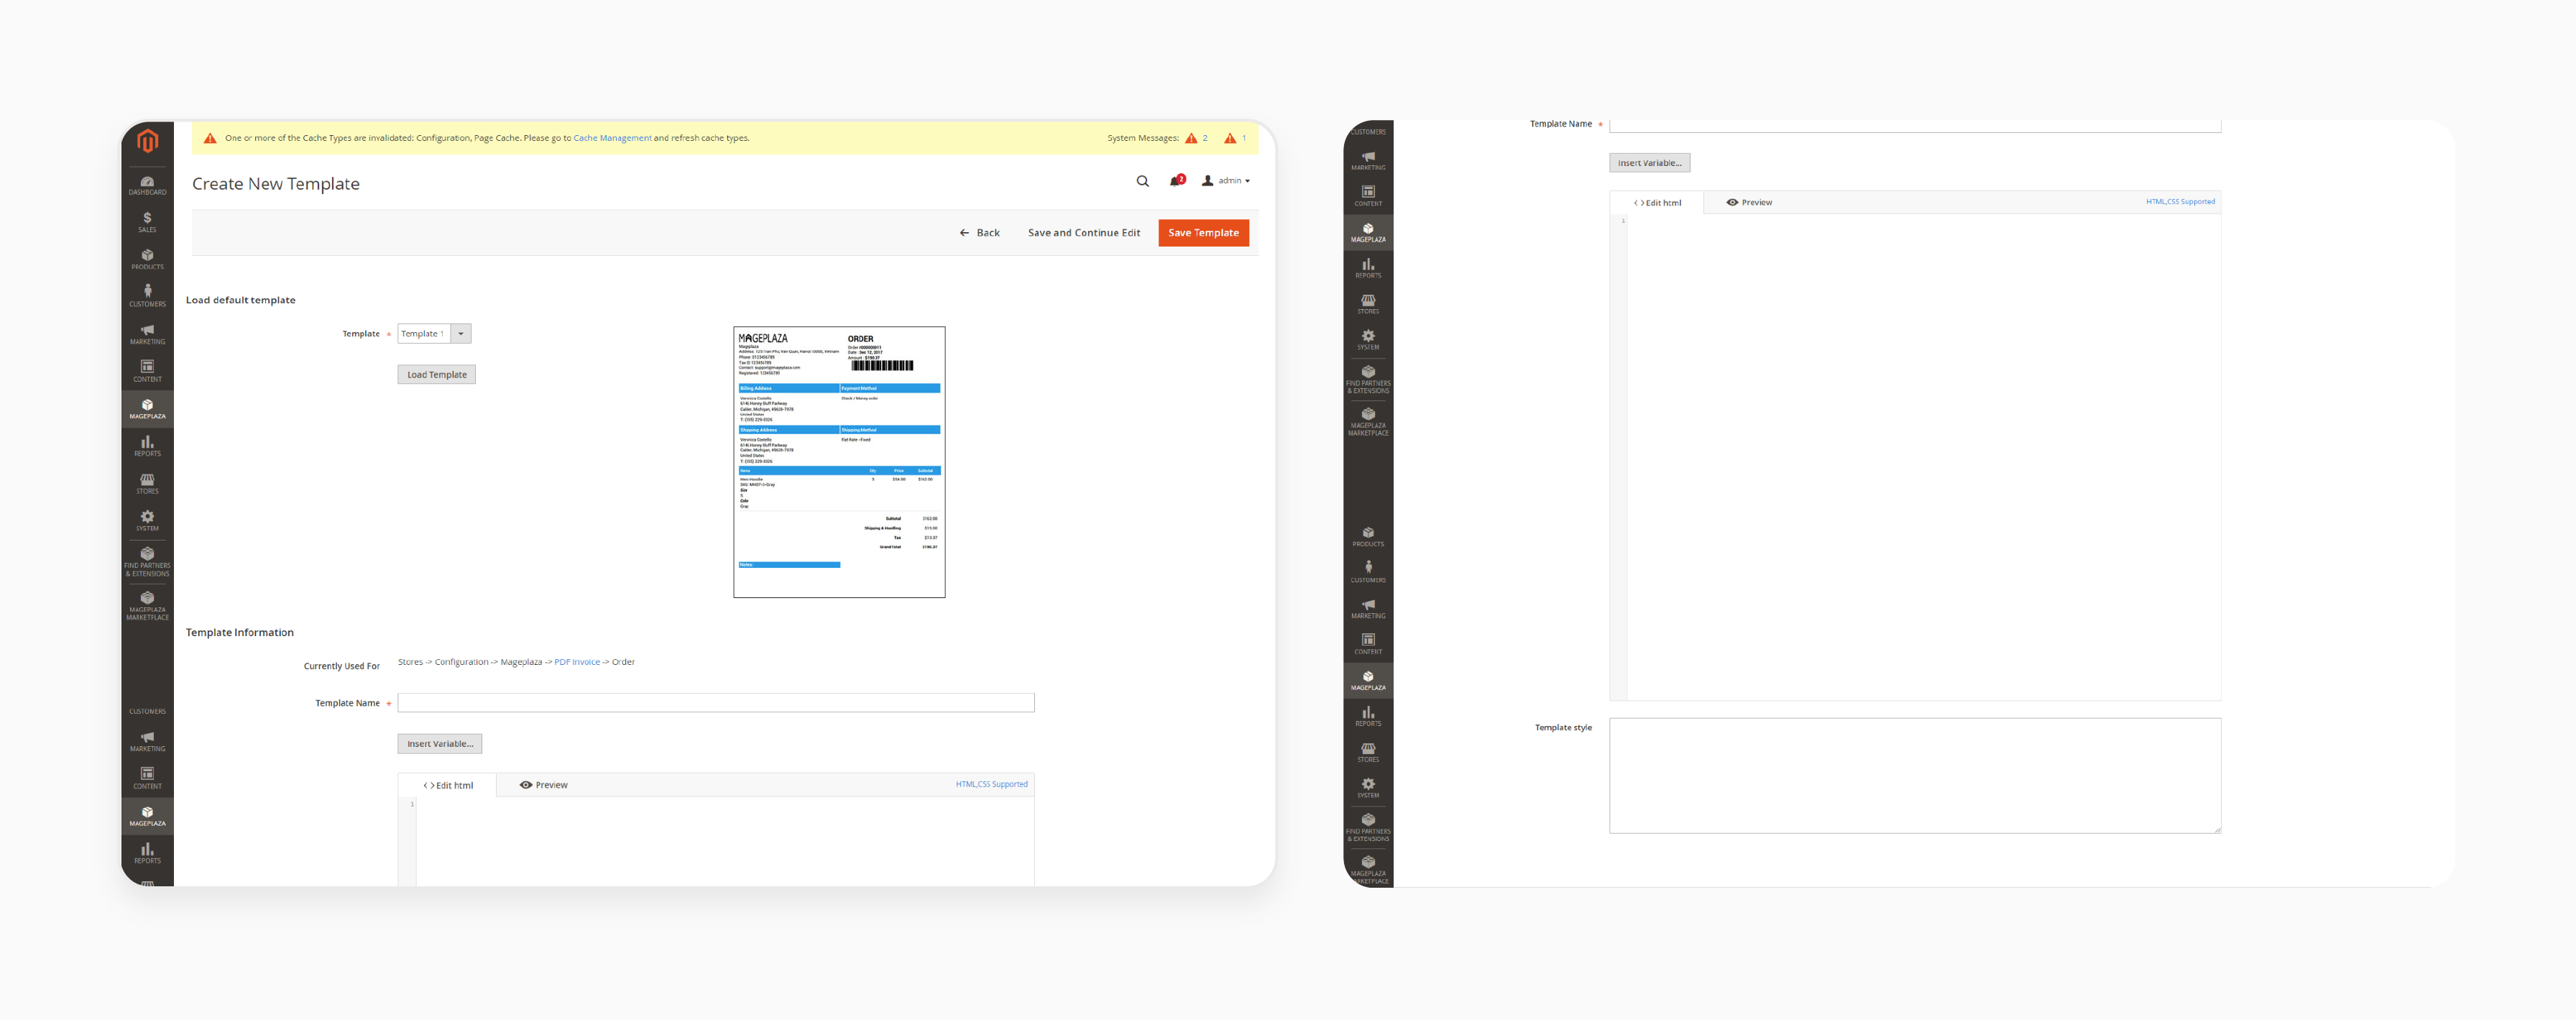Switch to Preview tab on right page

point(1749,202)
